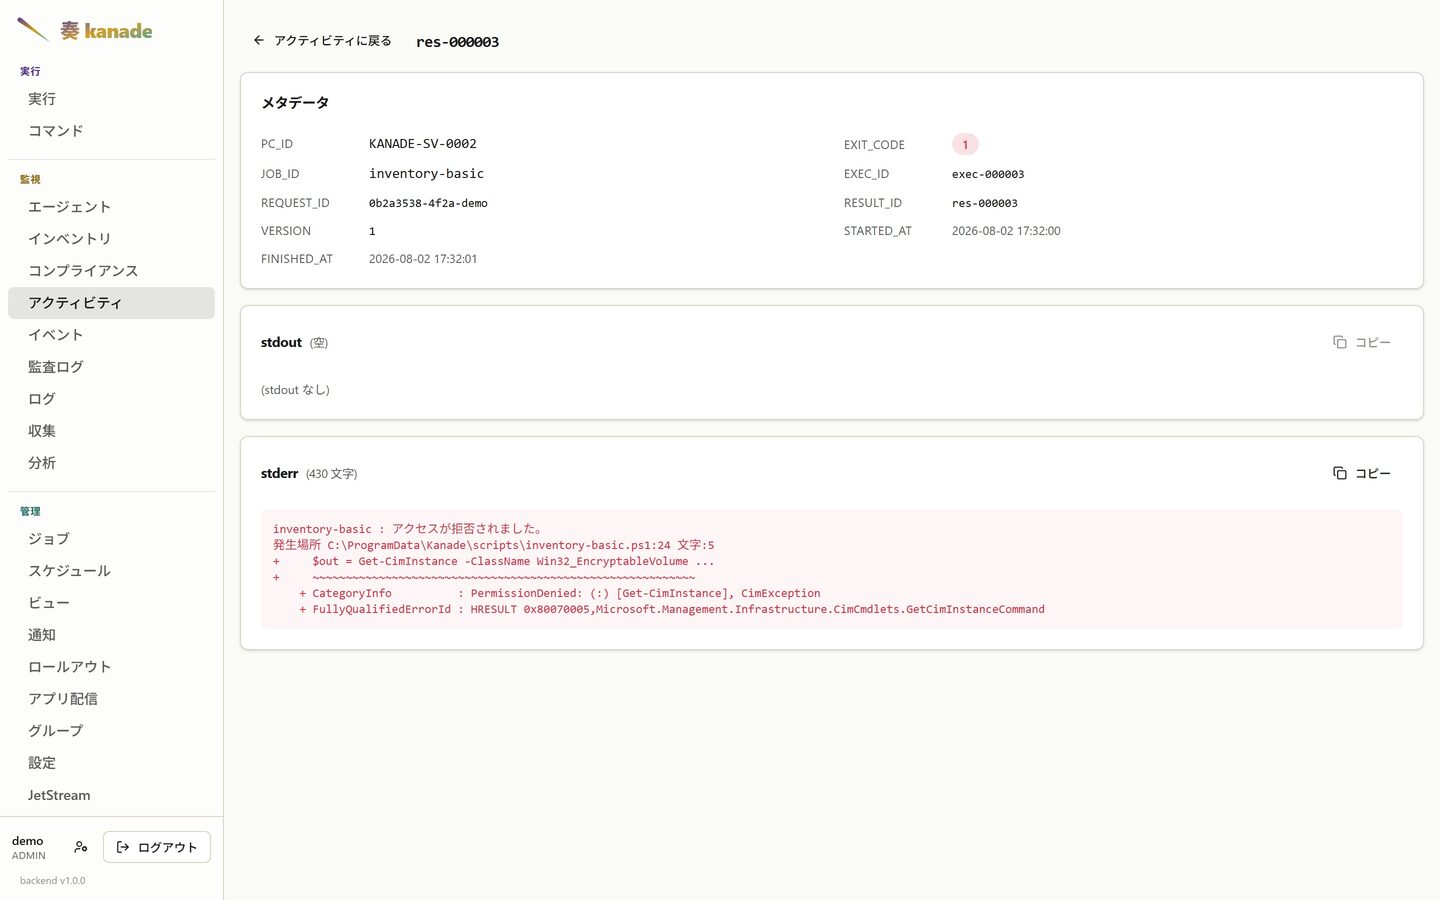The image size is (1440, 900).
Task: Copy stdout with the コピー button
Action: click(1362, 342)
